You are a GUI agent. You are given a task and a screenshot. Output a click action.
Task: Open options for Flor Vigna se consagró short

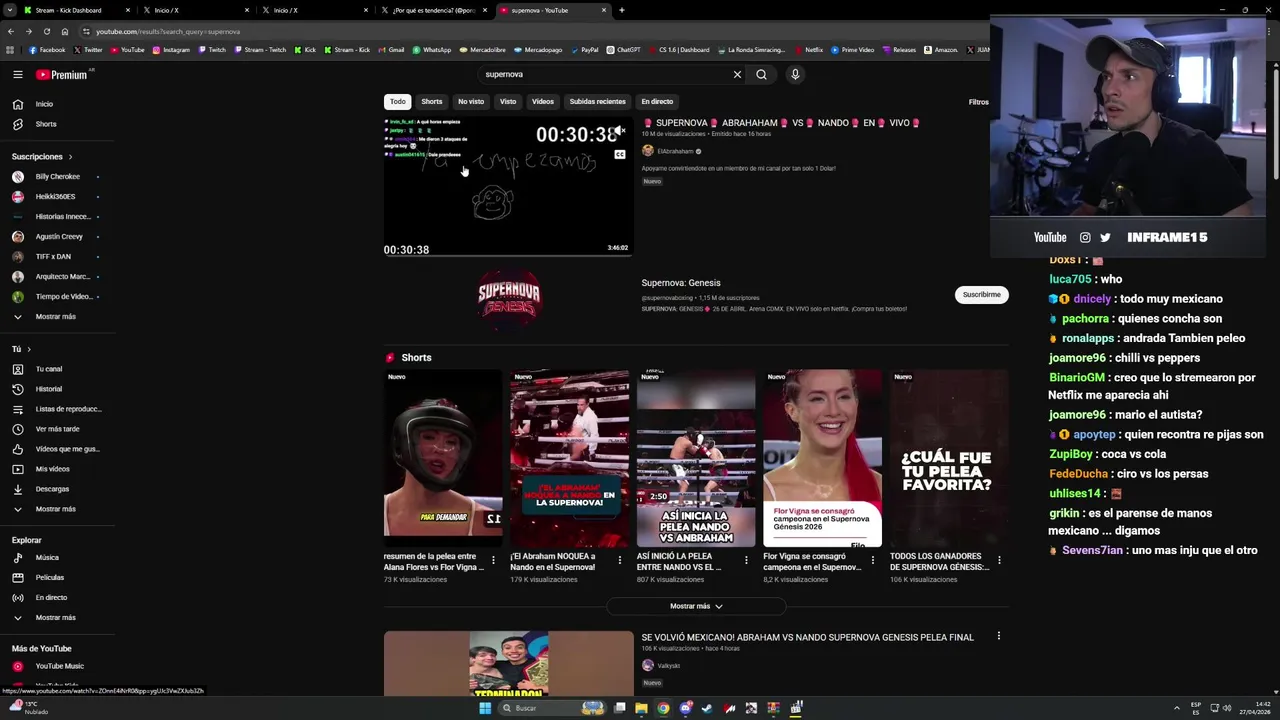(x=872, y=560)
